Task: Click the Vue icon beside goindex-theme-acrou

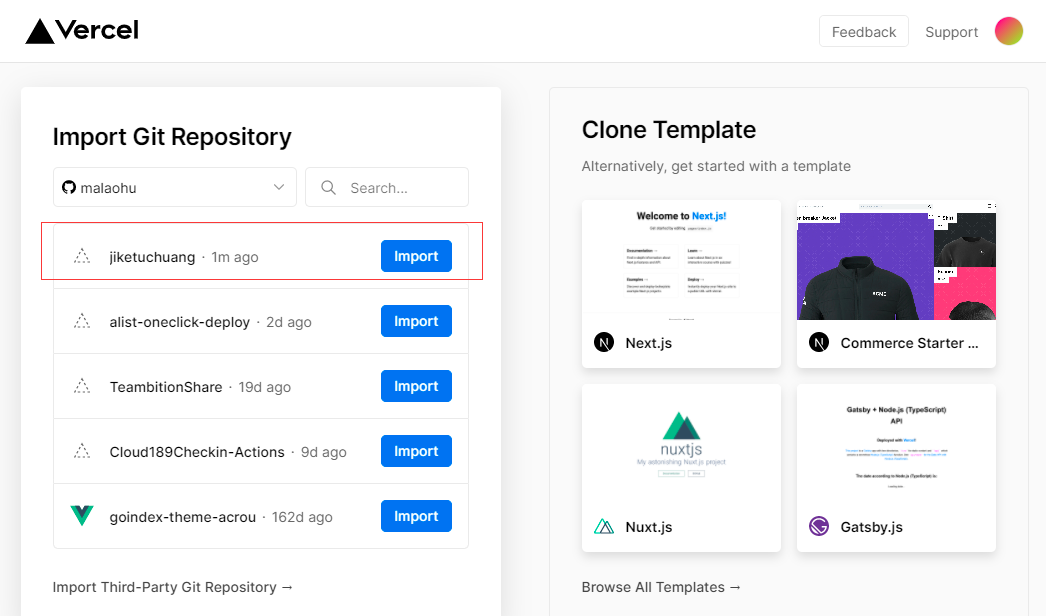Action: coord(82,516)
